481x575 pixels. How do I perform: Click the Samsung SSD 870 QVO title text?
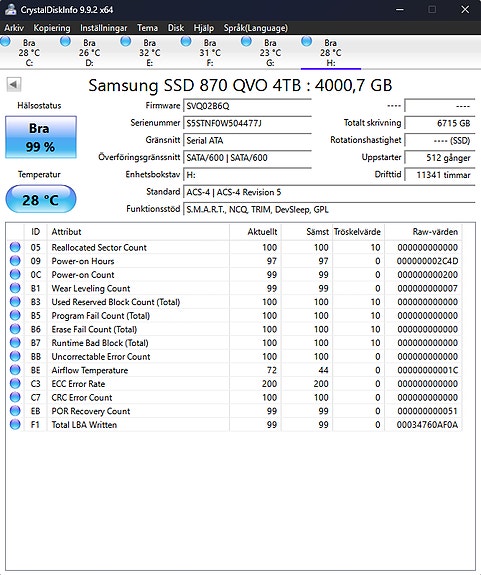(x=240, y=85)
